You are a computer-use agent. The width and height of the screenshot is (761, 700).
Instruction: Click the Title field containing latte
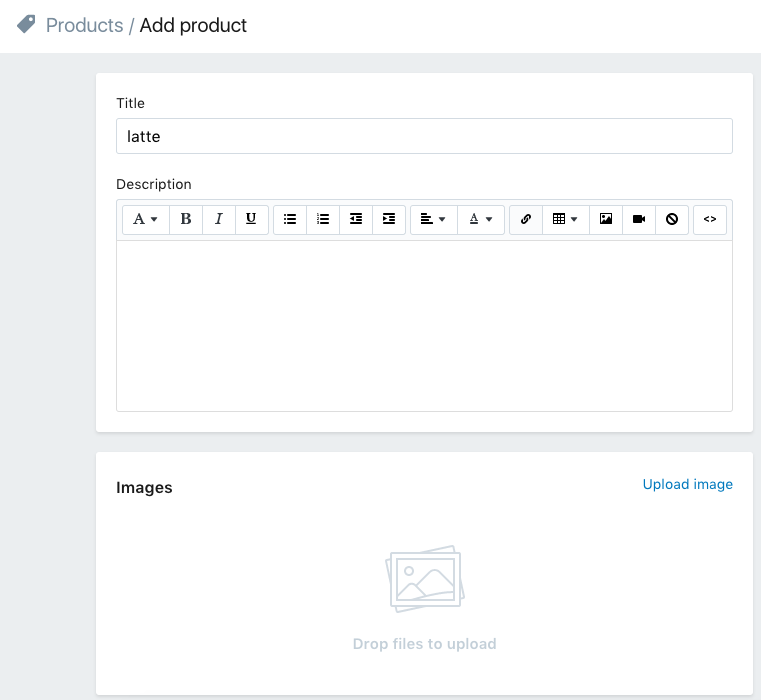[x=424, y=136]
